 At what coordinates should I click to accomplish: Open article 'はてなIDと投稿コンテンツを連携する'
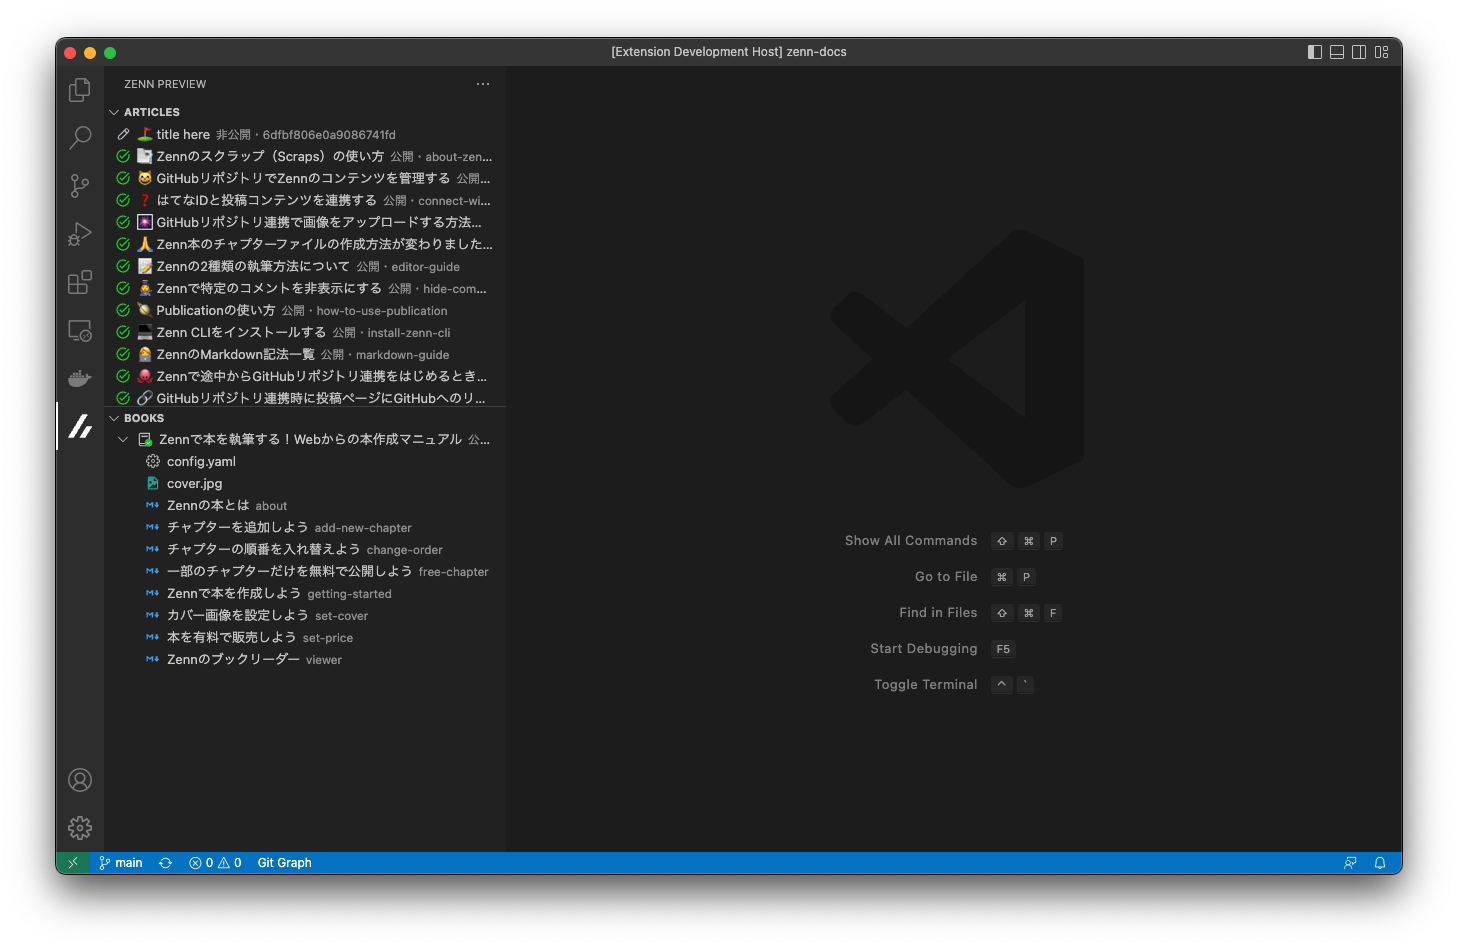[305, 200]
